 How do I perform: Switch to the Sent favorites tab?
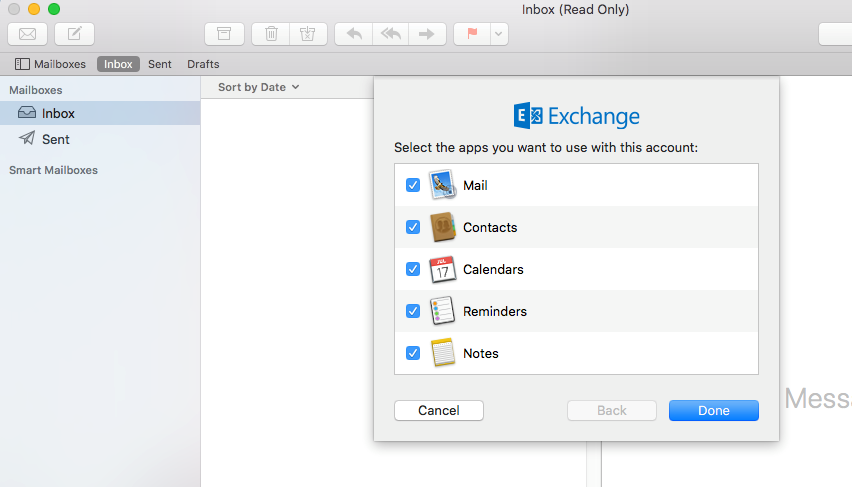pos(160,64)
